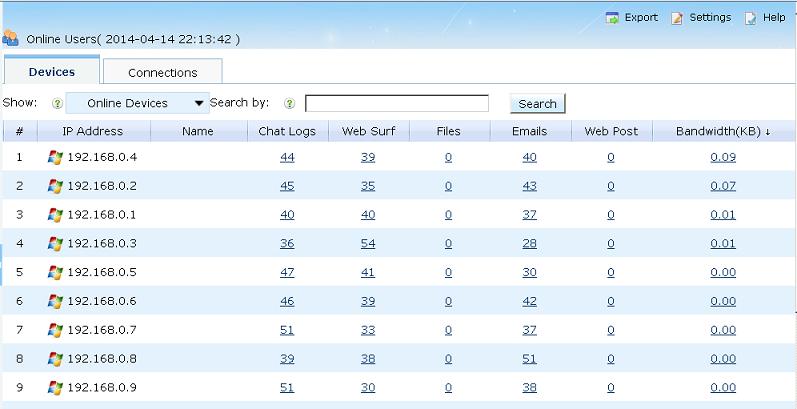Click the Export icon in top toolbar
Image resolution: width=797 pixels, height=409 pixels.
coord(612,18)
